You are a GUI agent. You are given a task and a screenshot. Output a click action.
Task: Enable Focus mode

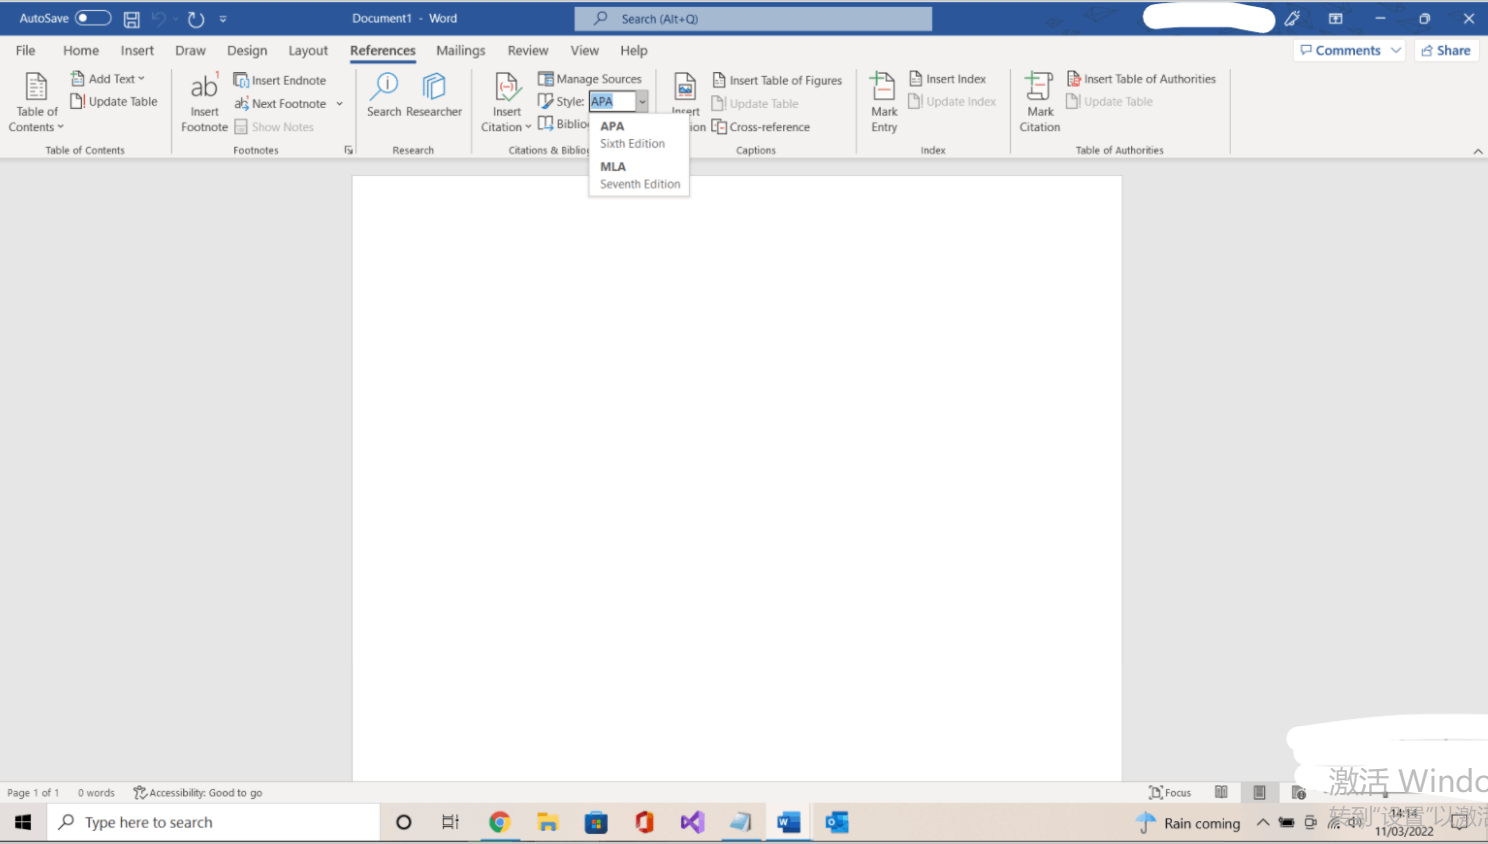1170,793
